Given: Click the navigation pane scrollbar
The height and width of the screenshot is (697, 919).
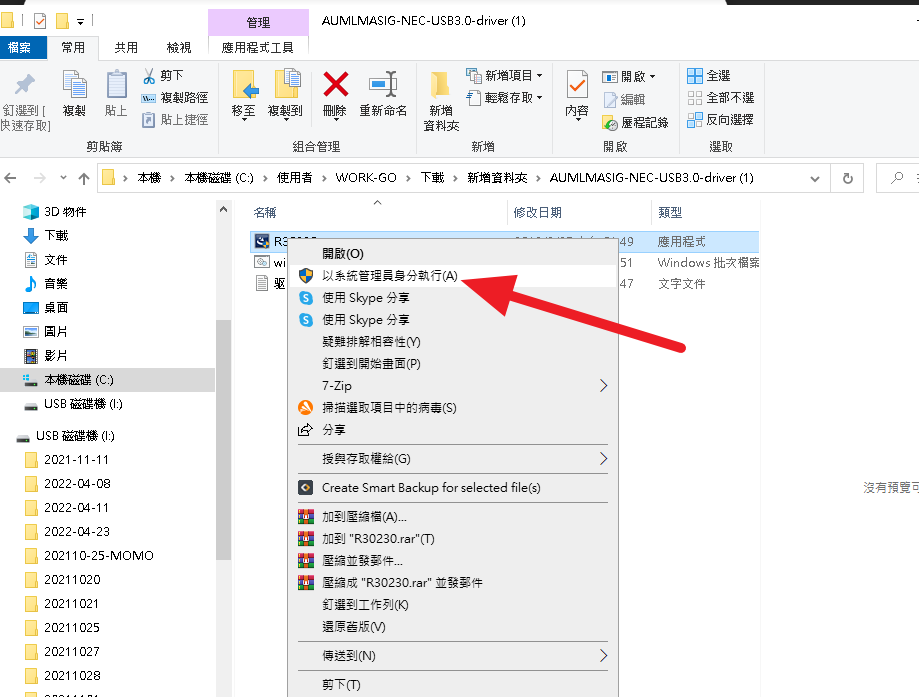Looking at the screenshot, I should 223,440.
